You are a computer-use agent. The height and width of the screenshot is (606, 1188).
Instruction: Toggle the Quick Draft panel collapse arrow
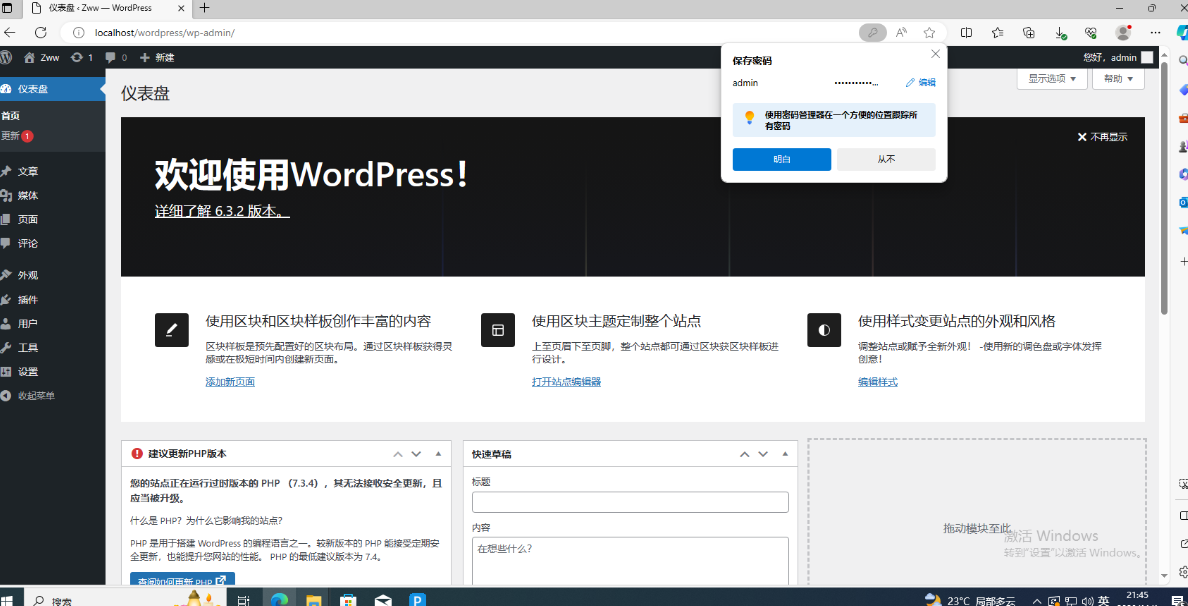pos(784,454)
